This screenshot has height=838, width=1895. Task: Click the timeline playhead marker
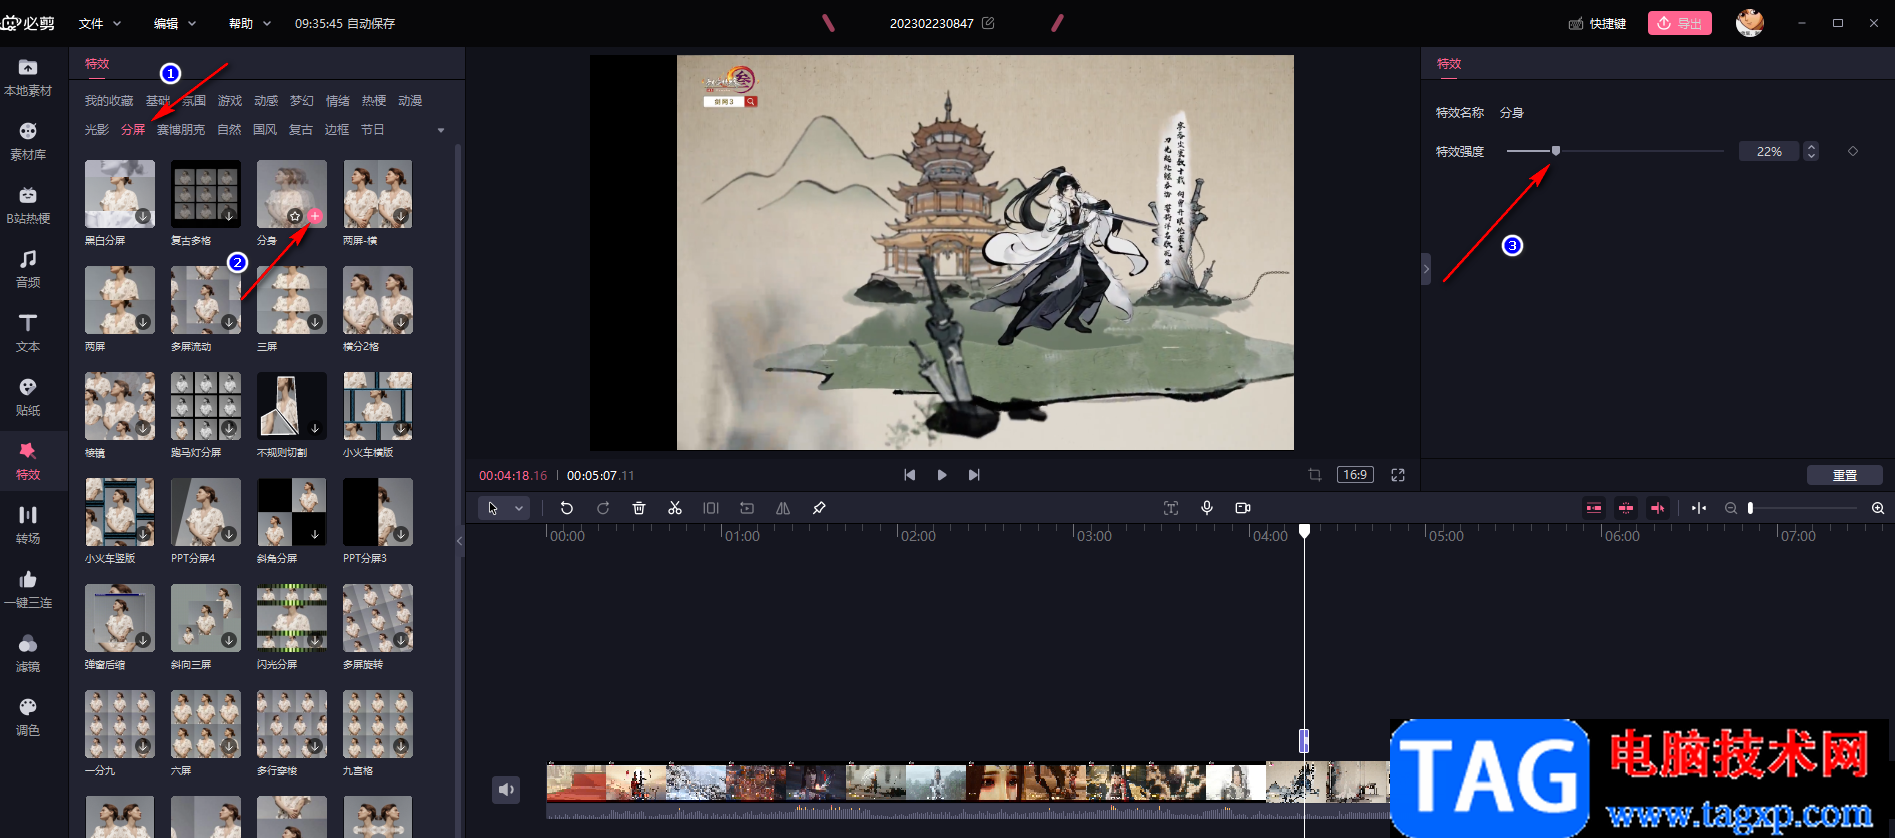(1304, 531)
